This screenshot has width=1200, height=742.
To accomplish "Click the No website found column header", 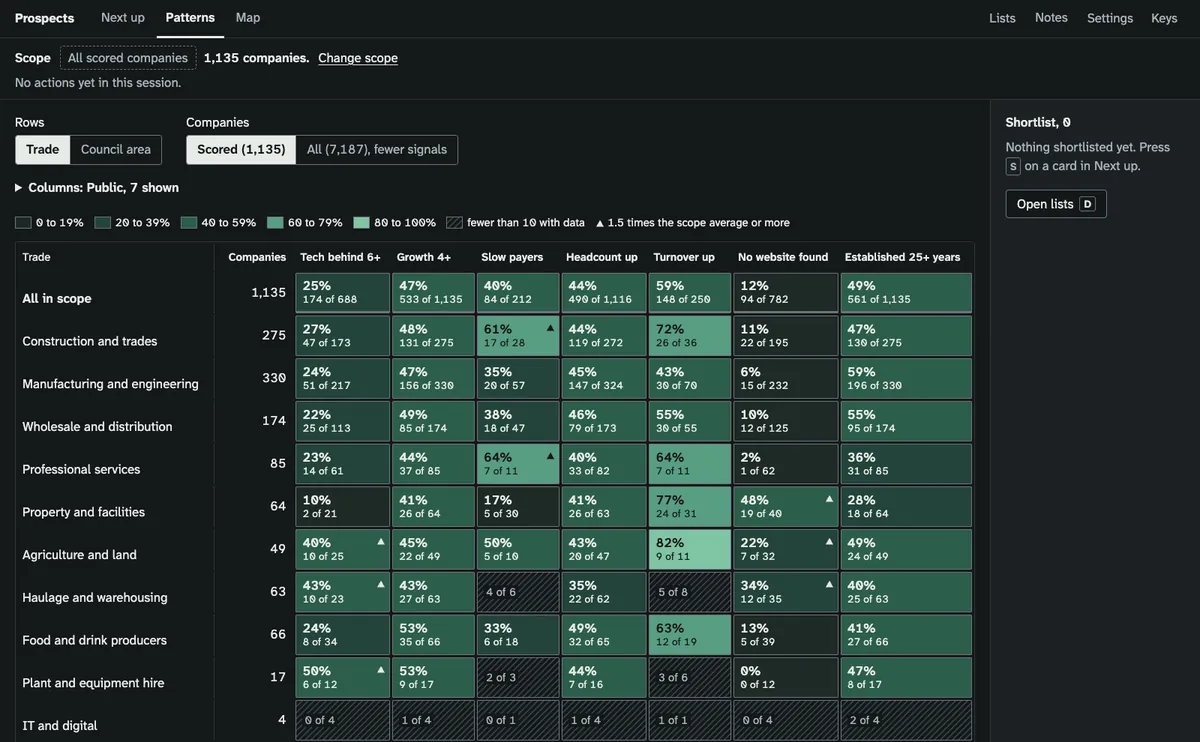I will (783, 257).
